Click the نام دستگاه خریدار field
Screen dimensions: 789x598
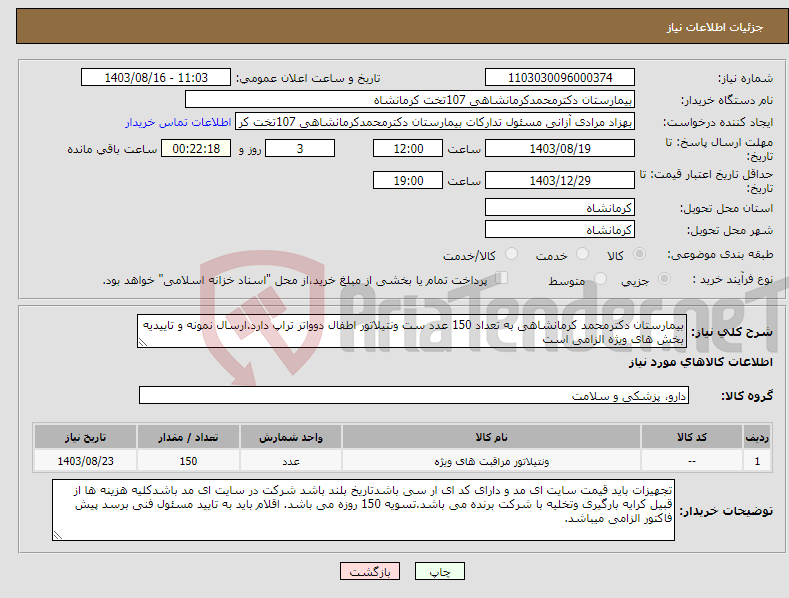click(x=410, y=100)
